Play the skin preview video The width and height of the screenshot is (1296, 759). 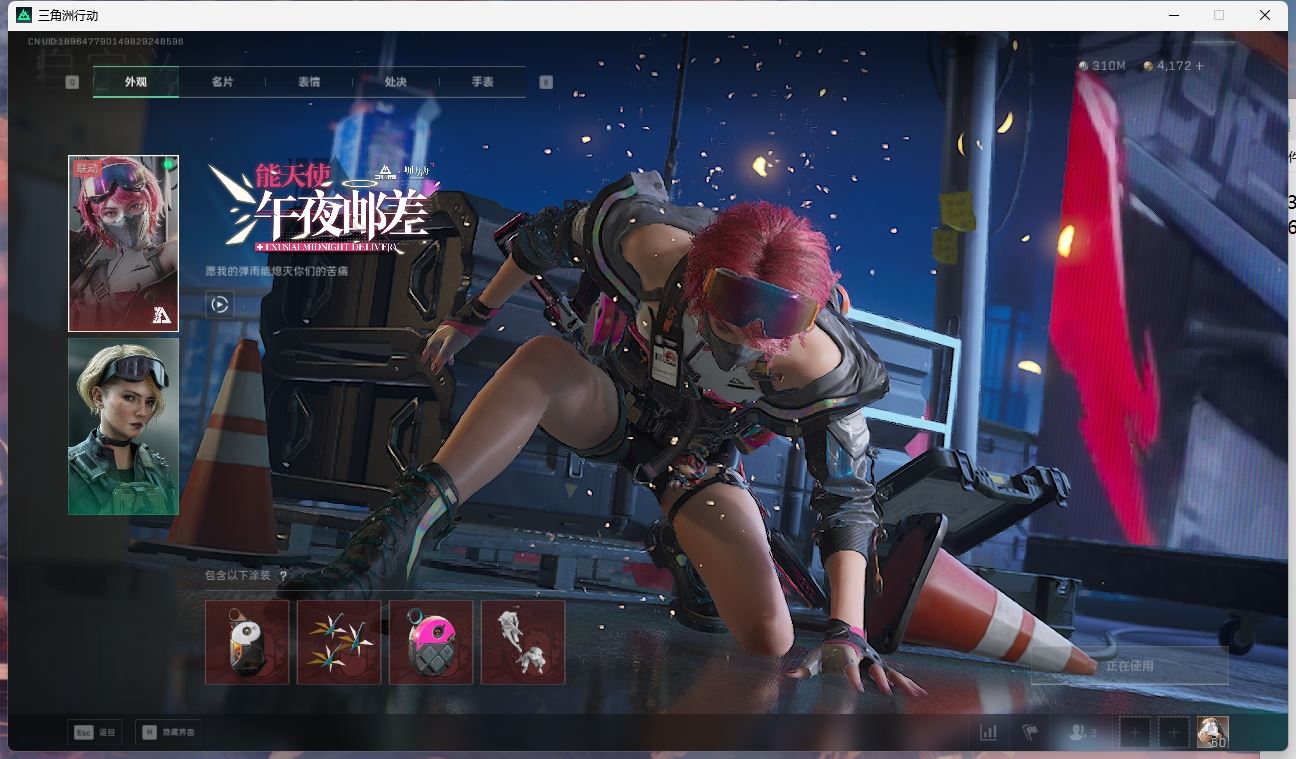220,305
